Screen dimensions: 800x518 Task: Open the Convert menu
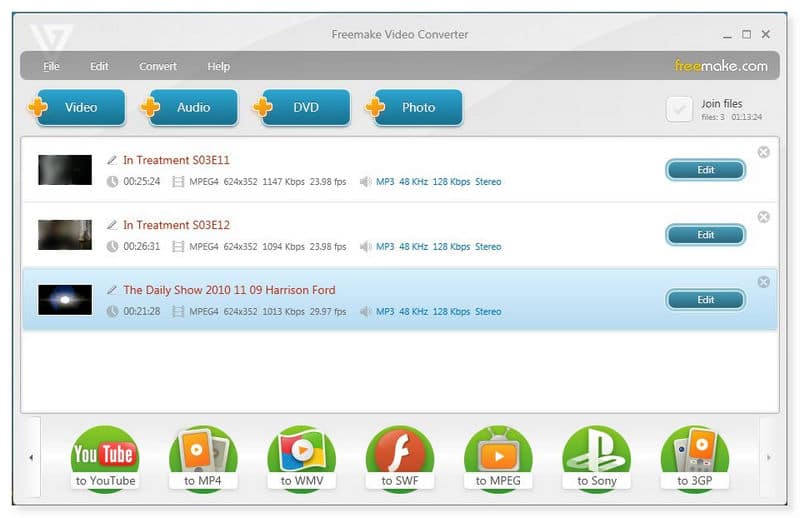point(158,66)
